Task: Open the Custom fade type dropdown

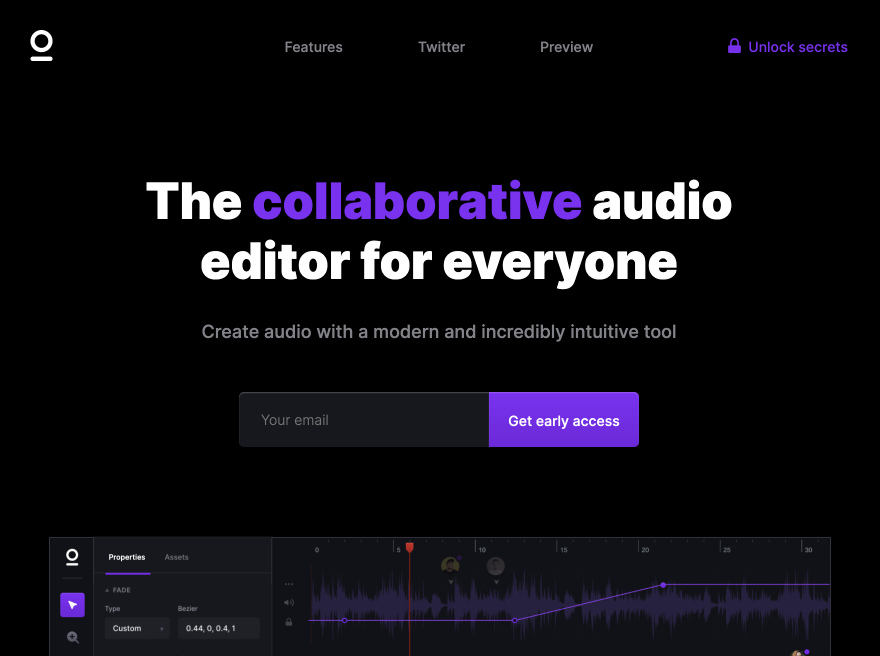Action: pos(137,629)
